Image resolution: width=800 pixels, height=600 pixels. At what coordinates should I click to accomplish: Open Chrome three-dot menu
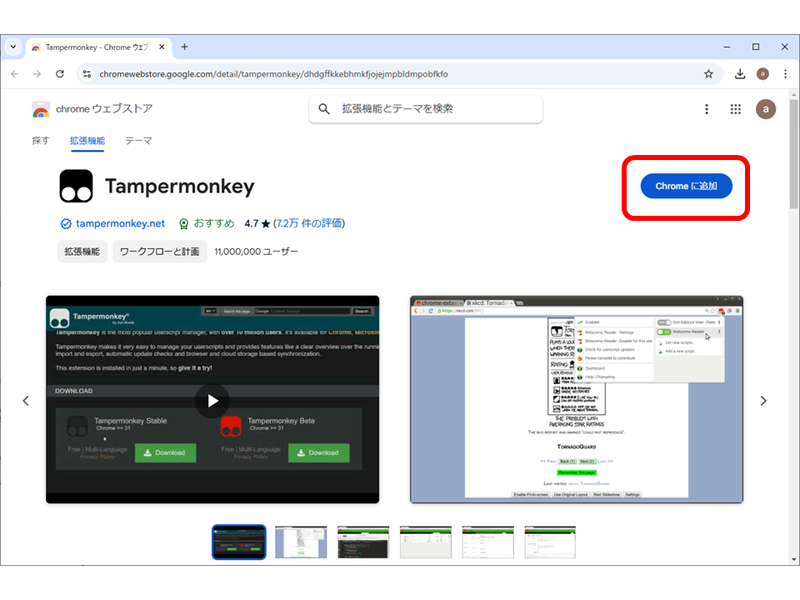click(x=785, y=74)
